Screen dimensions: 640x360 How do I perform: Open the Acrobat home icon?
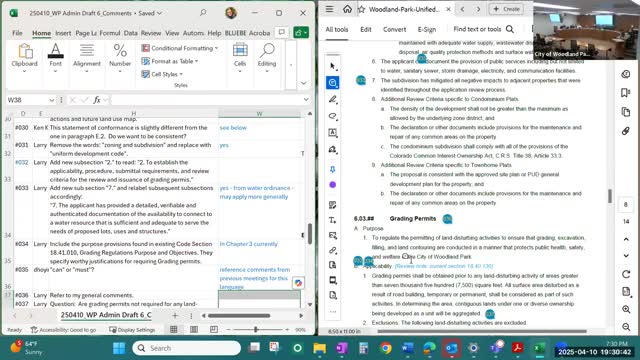[x=347, y=9]
